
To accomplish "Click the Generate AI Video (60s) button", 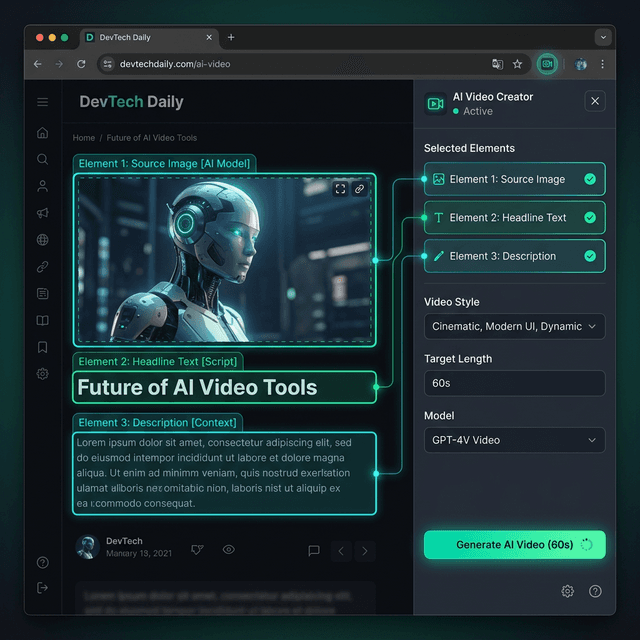I will pyautogui.click(x=514, y=545).
